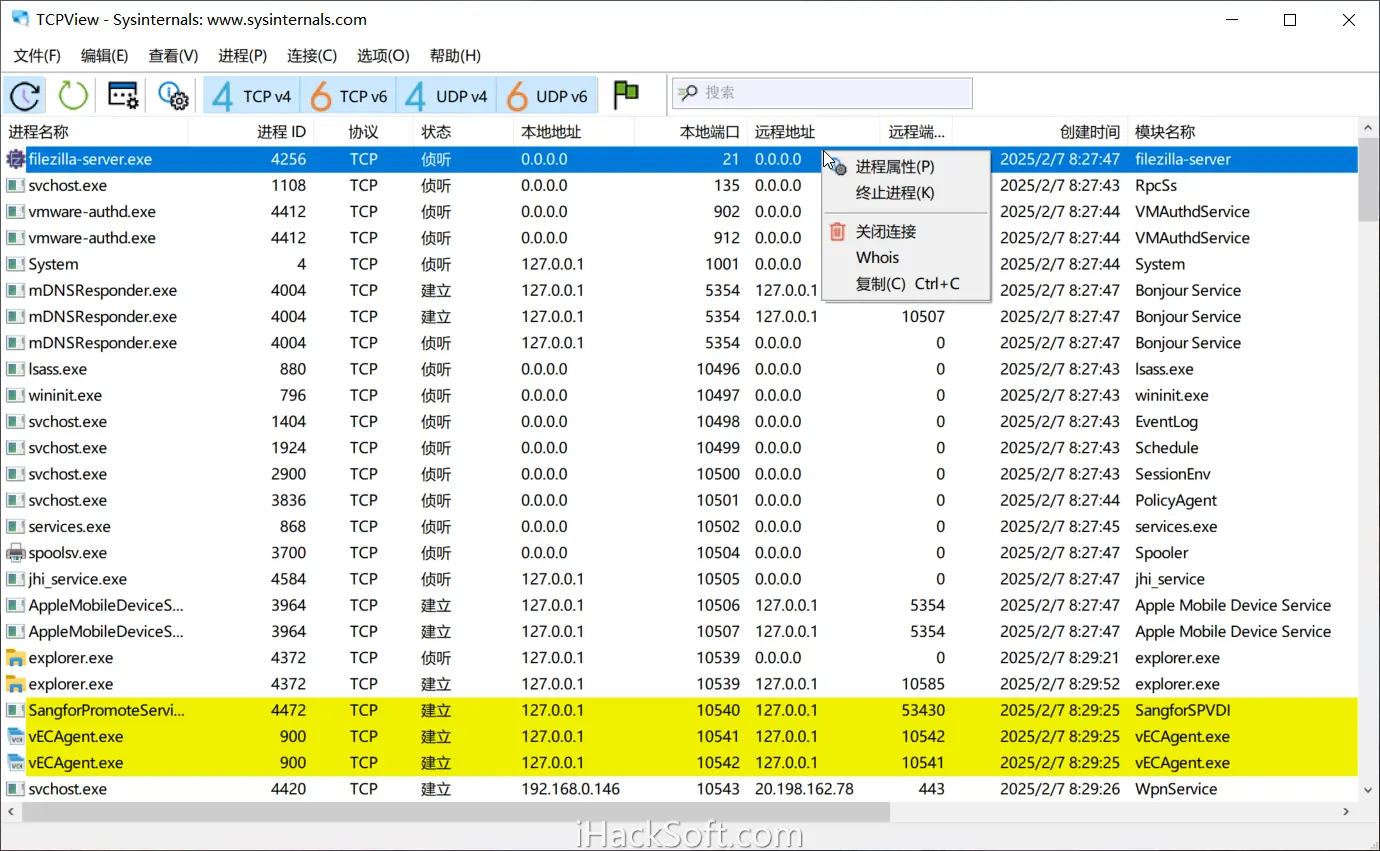
Task: Toggle the TCP v4 filter
Action: tap(252, 96)
